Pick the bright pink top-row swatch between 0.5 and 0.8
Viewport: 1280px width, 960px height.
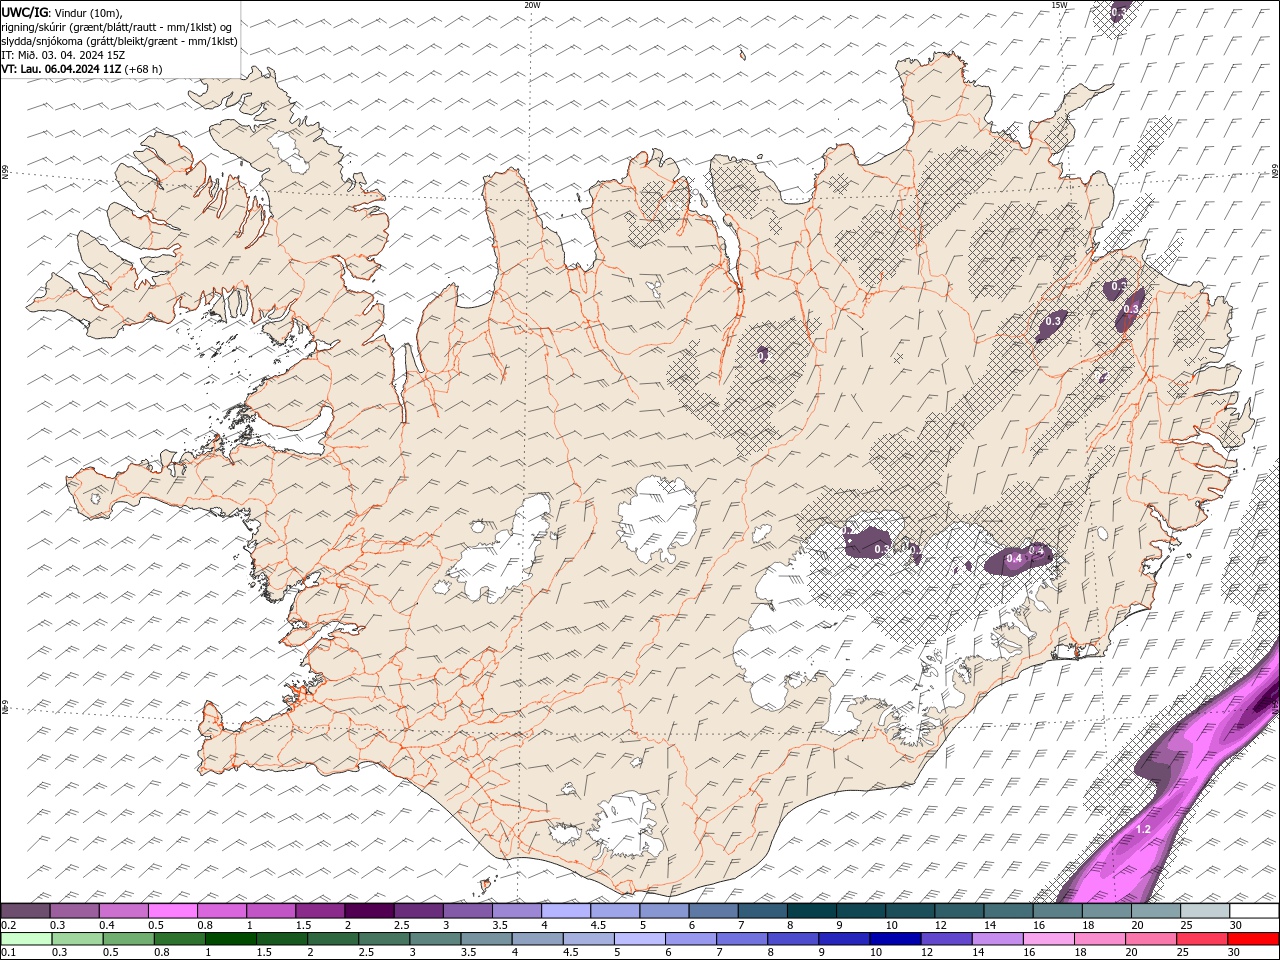pos(173,910)
